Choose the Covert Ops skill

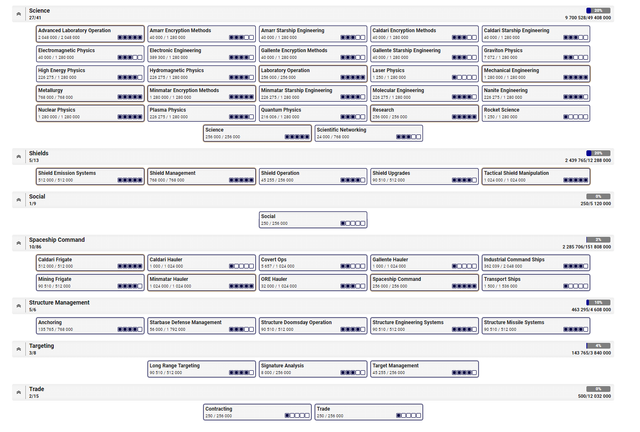point(313,263)
